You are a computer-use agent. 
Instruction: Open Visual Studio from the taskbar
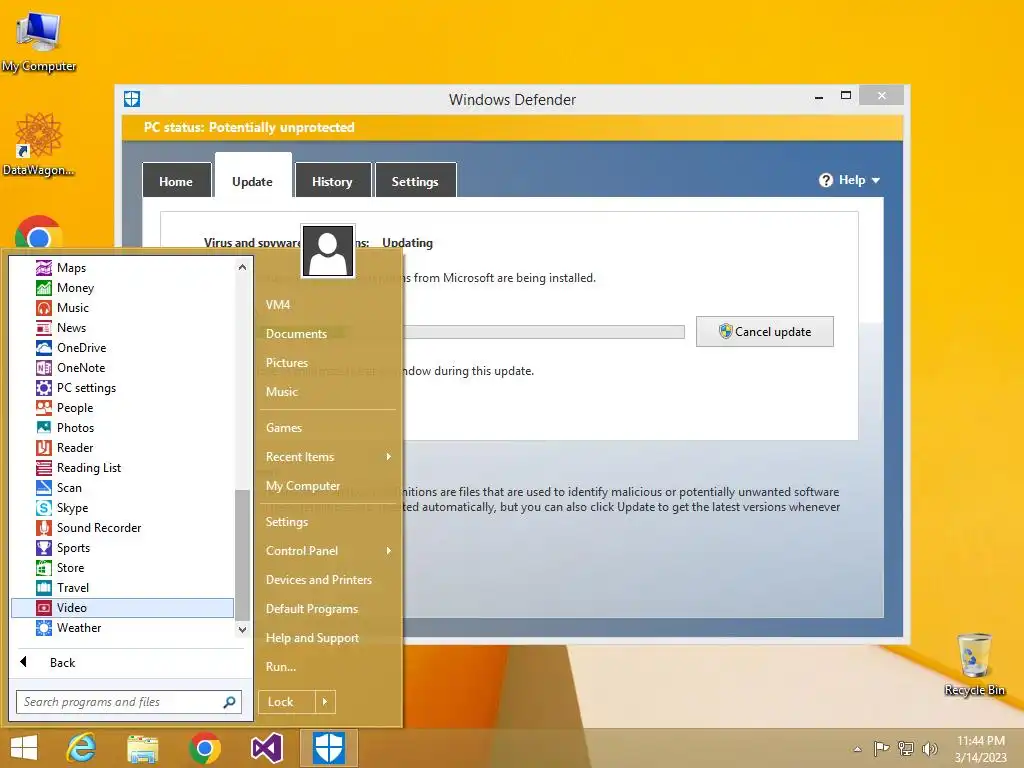[266, 748]
